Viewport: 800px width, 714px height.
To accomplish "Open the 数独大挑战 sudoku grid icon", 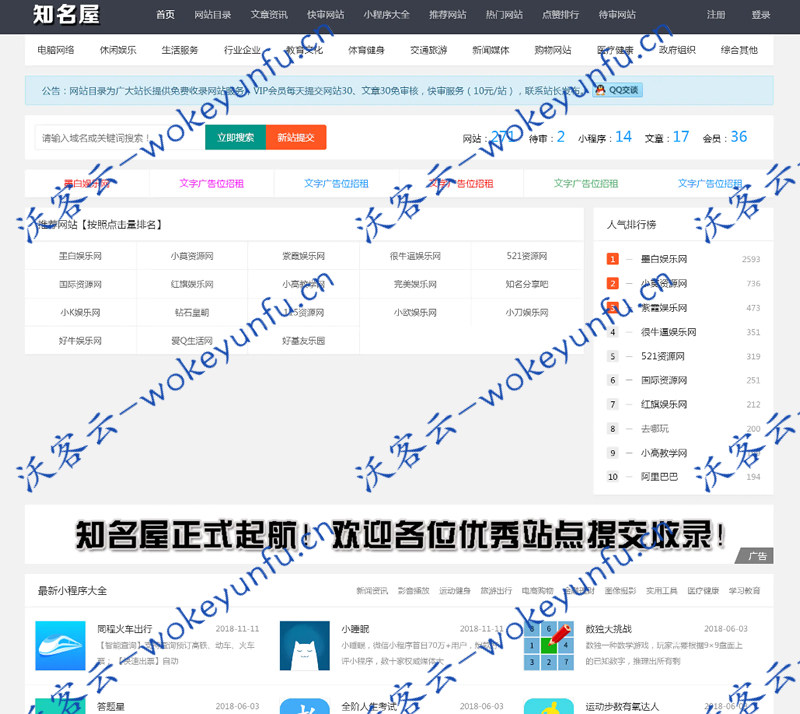I will coord(549,645).
